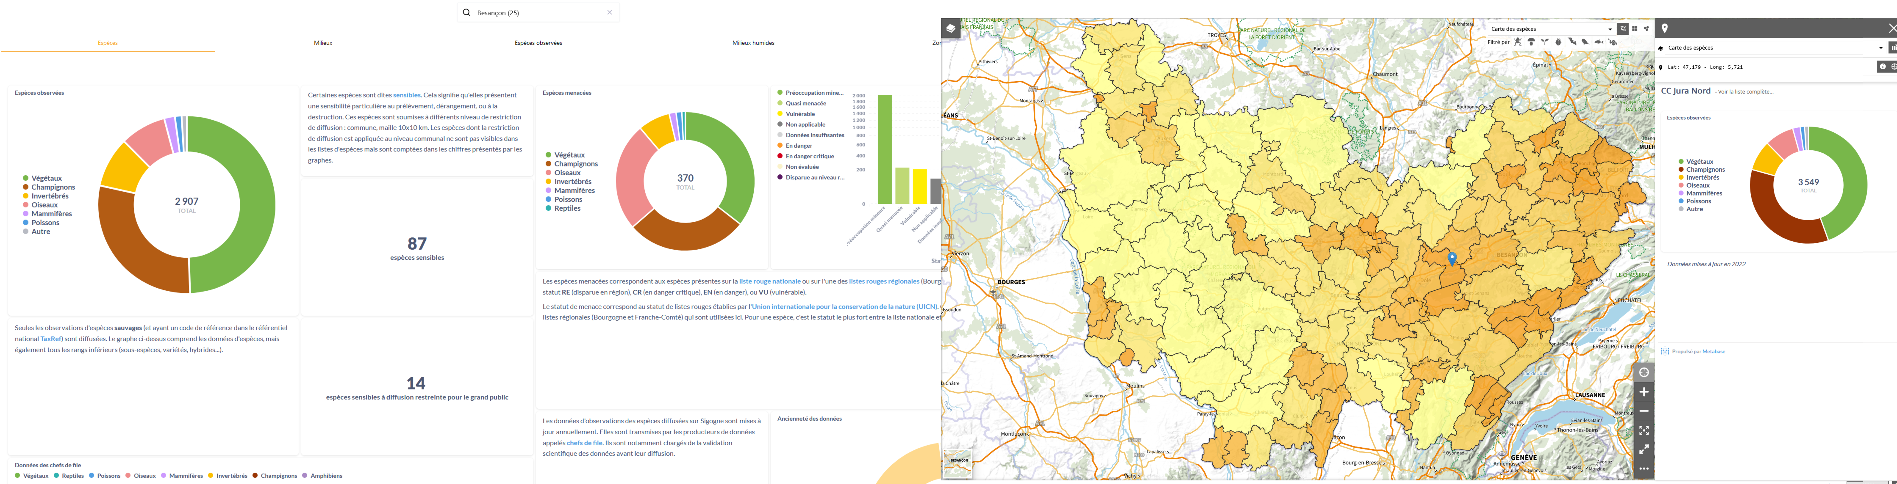This screenshot has height=484, width=1897.
Task: Follow the 'liste rouge nationale' link
Action: point(770,282)
